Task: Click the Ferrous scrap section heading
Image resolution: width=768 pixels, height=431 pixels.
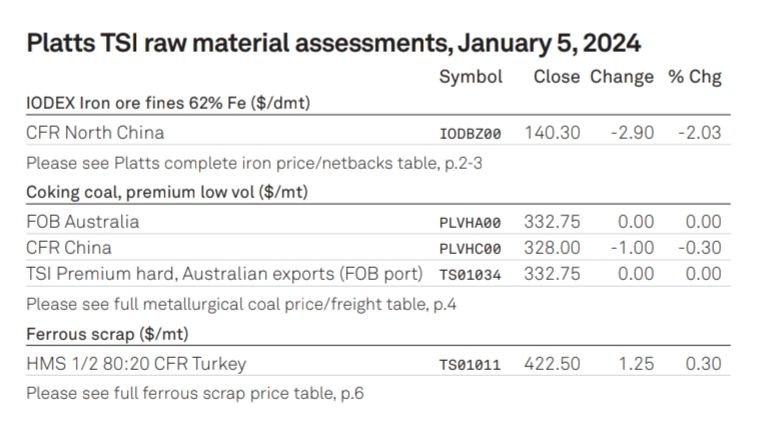Action: [107, 334]
